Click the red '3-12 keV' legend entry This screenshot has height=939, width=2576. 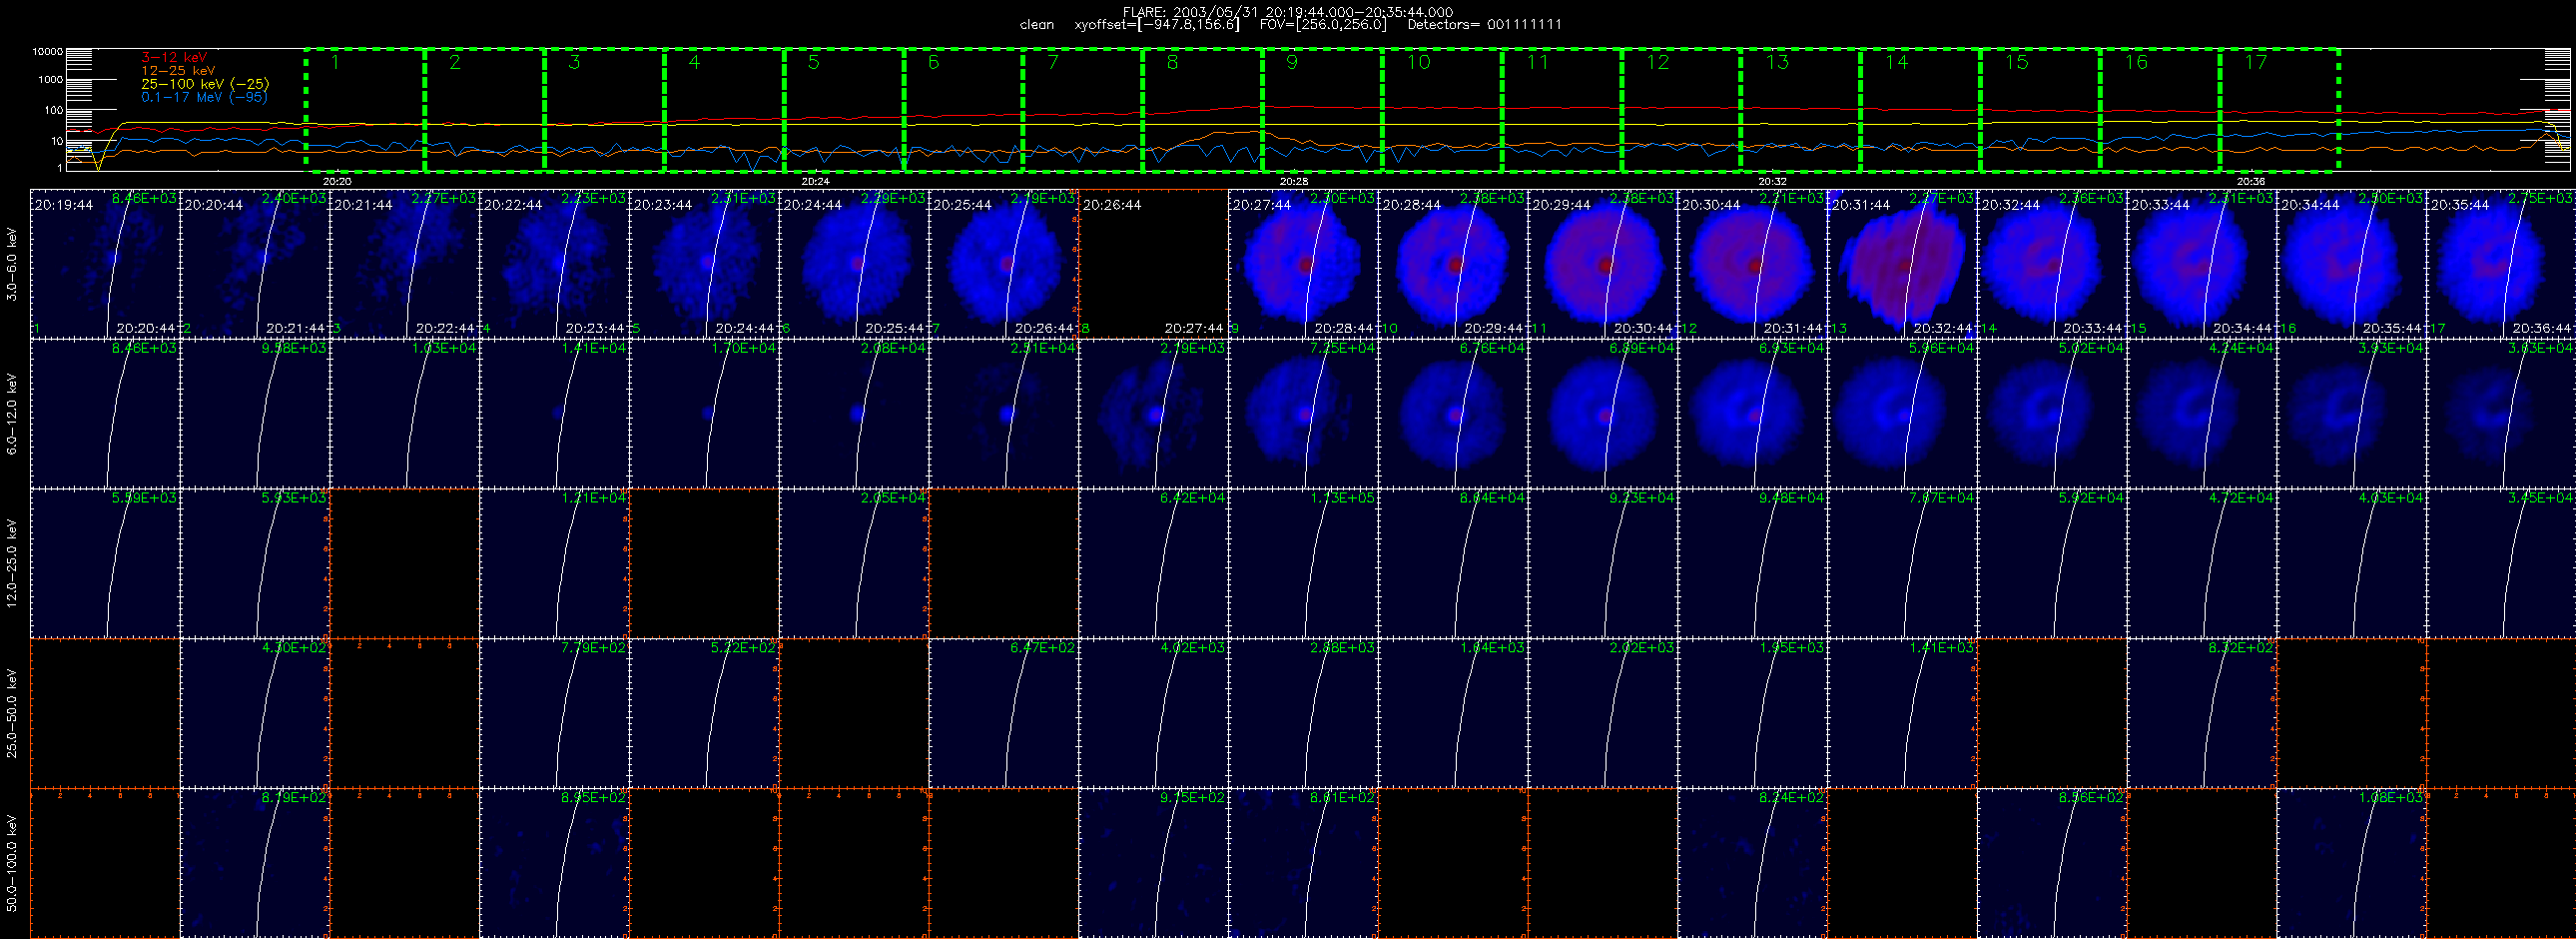pos(174,58)
